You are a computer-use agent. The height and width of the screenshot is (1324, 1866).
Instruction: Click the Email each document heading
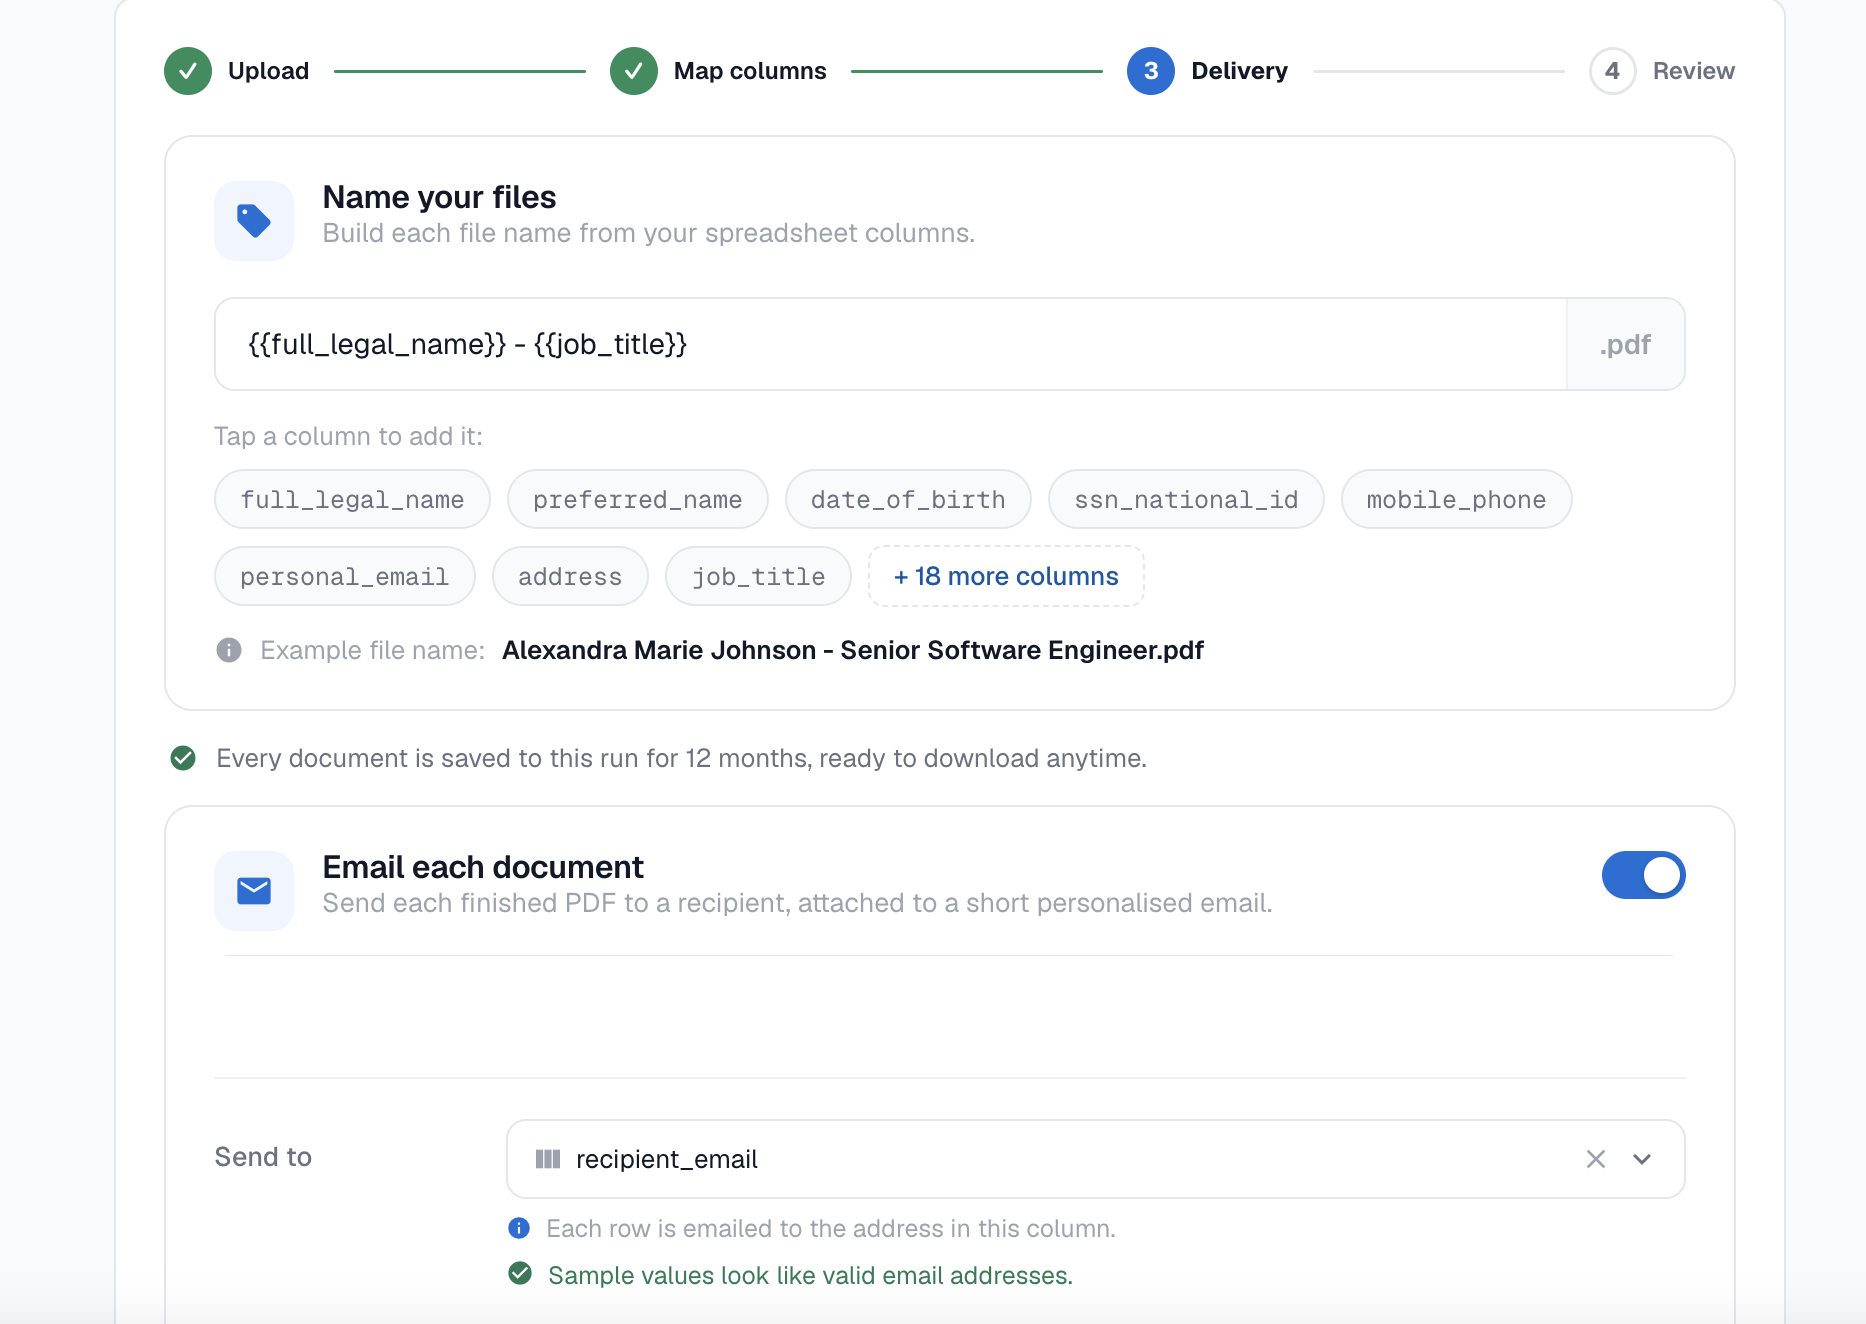click(483, 867)
